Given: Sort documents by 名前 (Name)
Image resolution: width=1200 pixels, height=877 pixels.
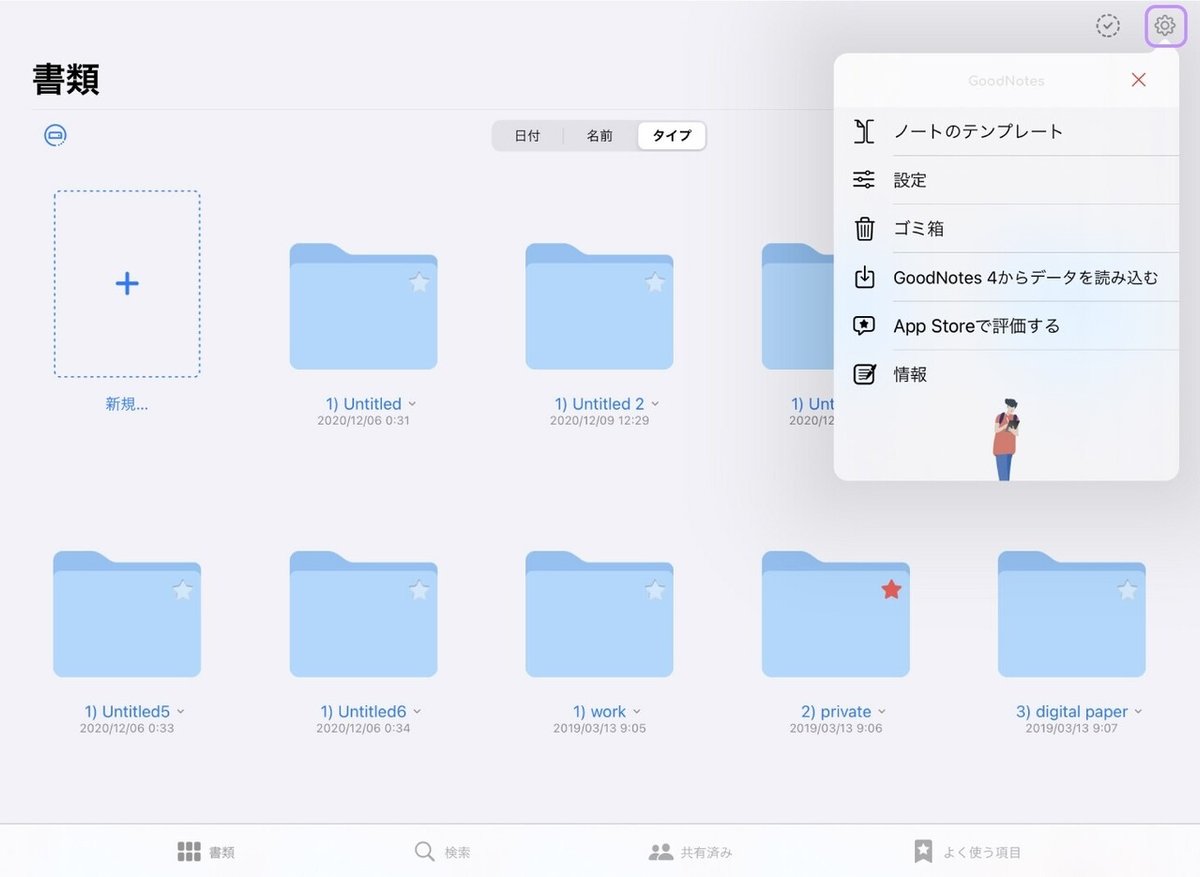Looking at the screenshot, I should pyautogui.click(x=599, y=135).
